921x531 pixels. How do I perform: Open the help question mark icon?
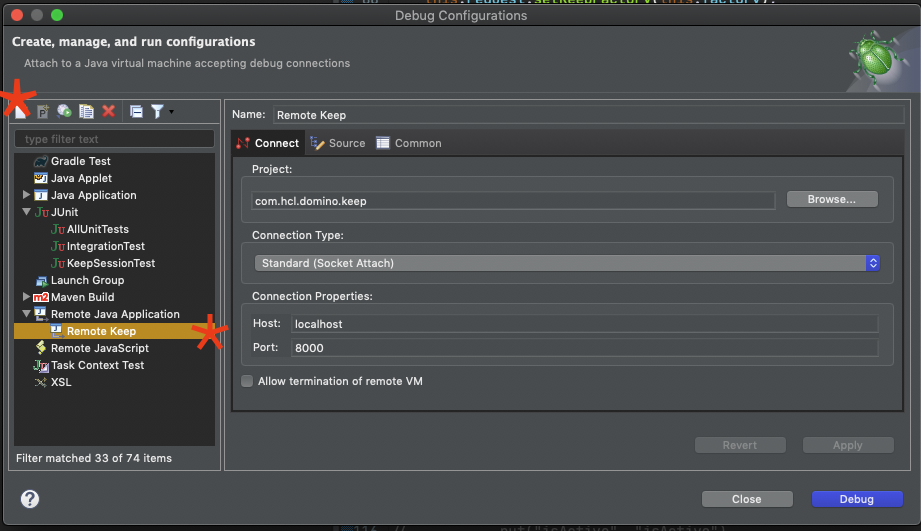[30, 499]
